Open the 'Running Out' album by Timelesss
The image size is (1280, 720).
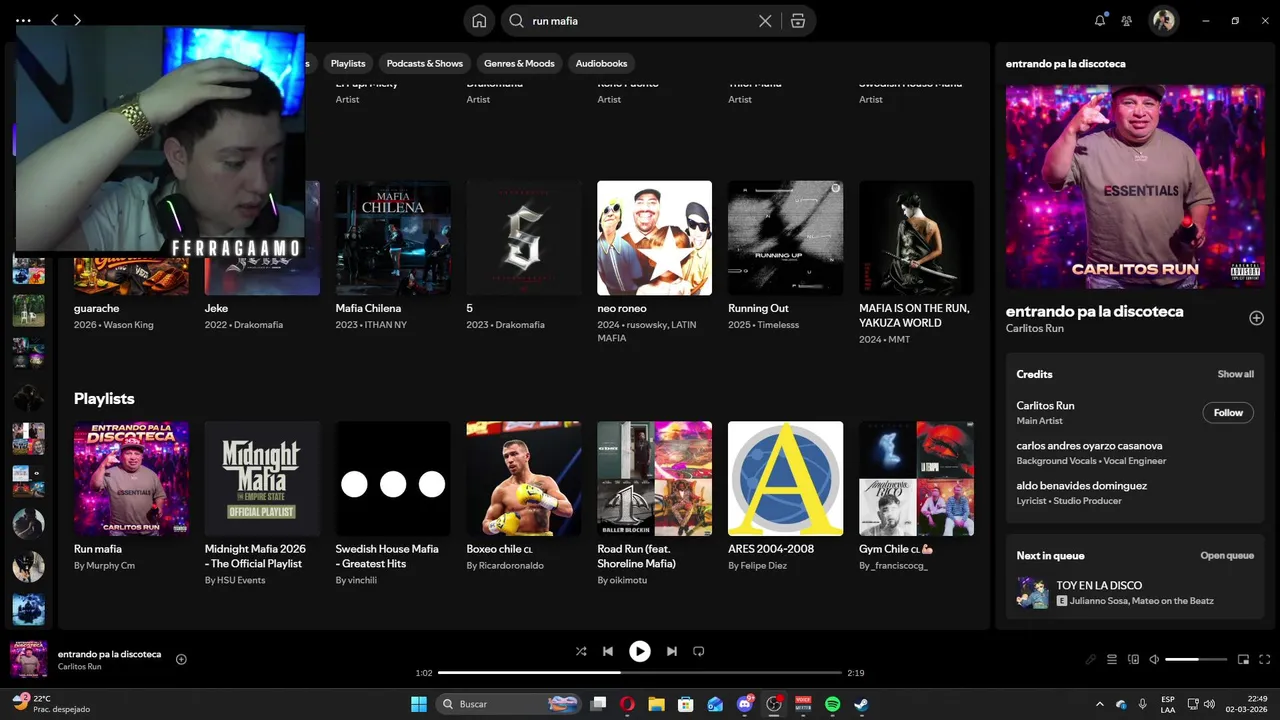click(786, 238)
